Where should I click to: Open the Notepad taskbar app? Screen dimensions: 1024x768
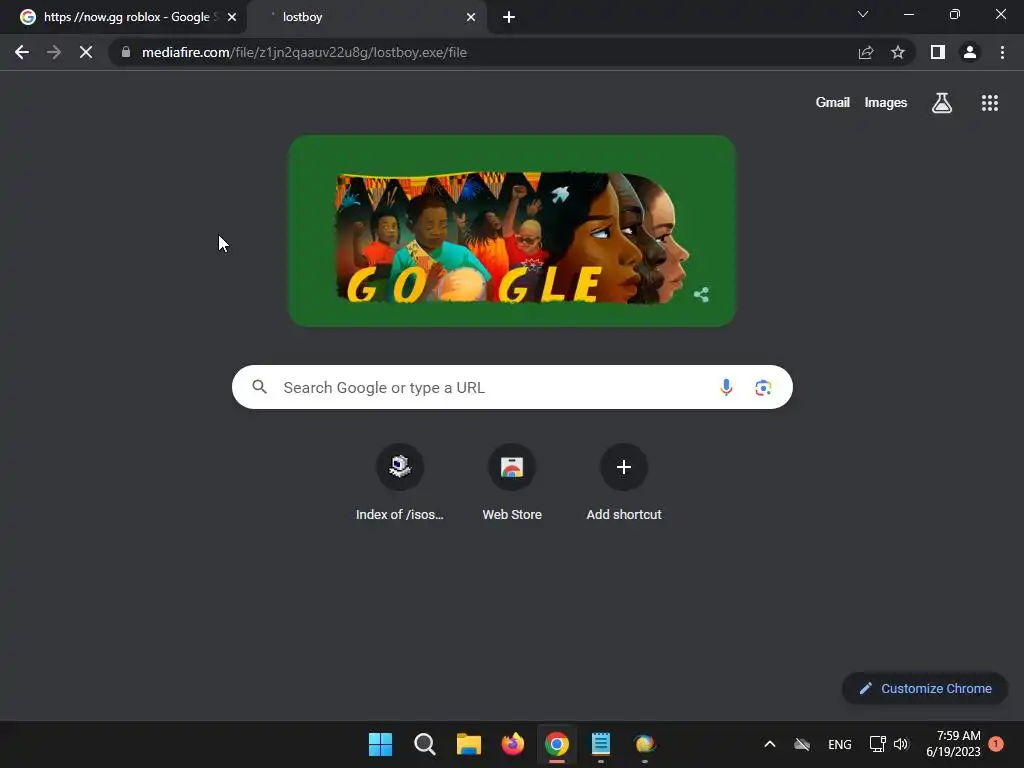[600, 744]
